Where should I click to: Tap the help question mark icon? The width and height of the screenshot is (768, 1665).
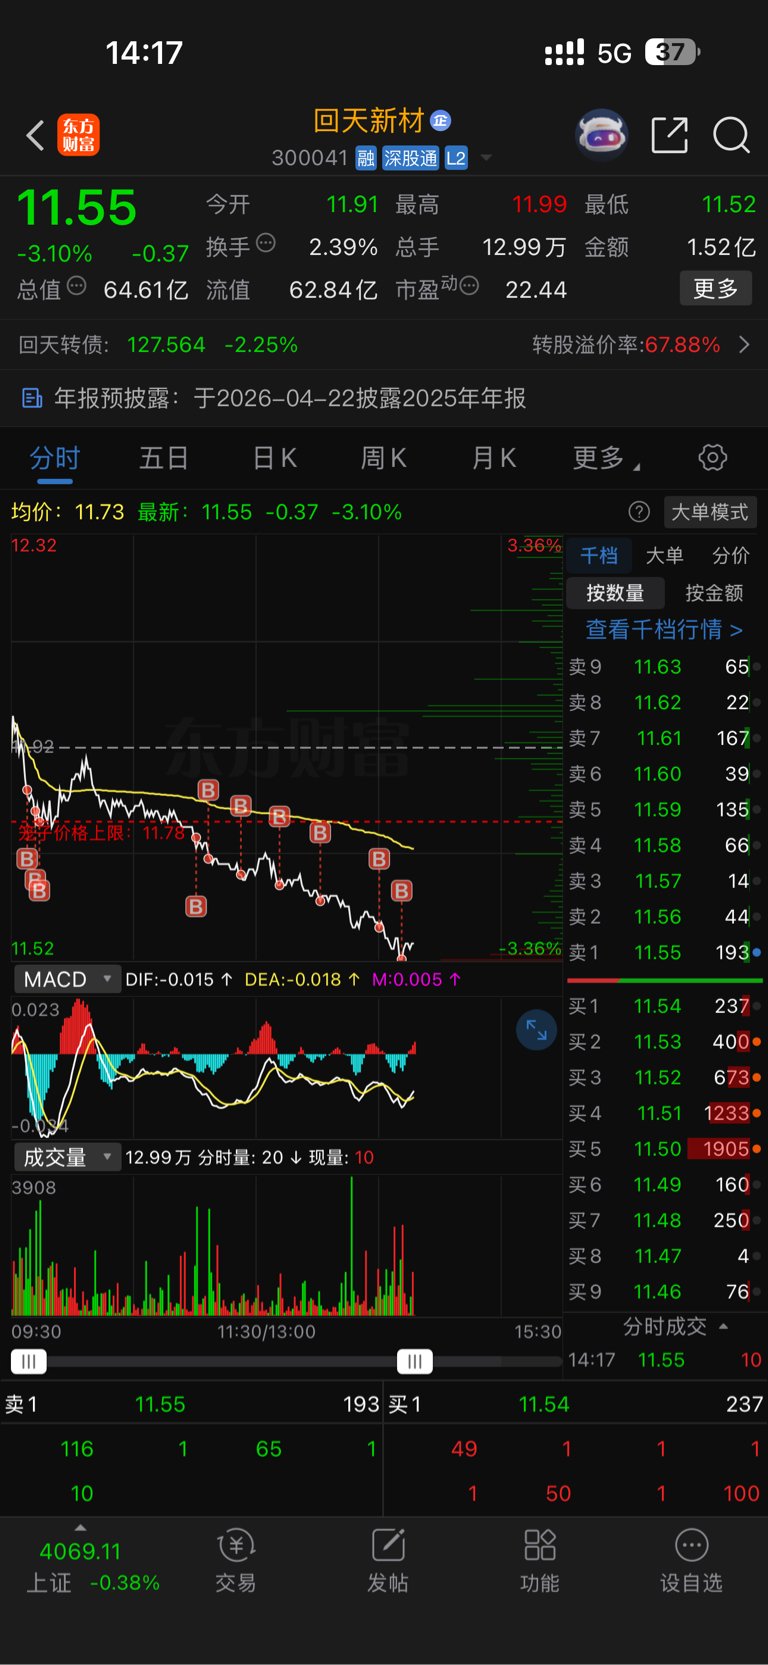639,512
